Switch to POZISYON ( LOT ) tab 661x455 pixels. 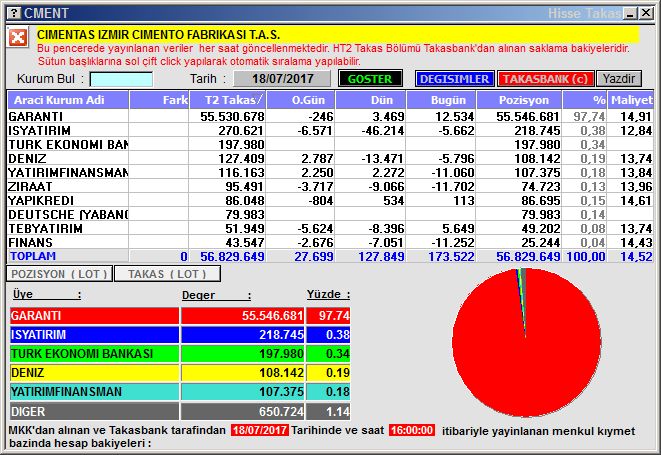59,274
